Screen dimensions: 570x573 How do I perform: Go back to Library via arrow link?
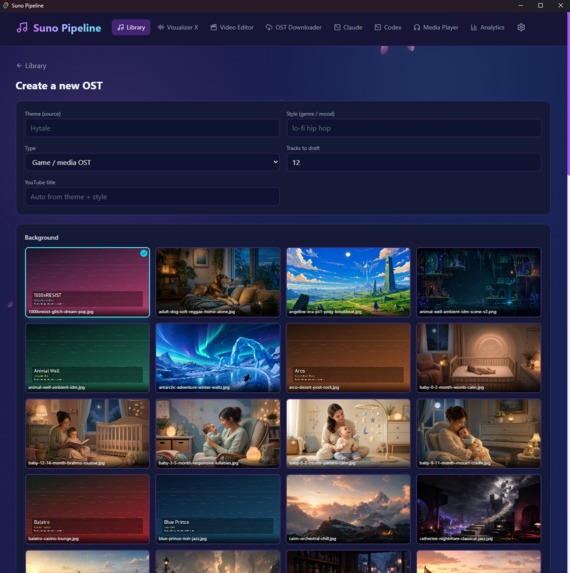[x=31, y=66]
